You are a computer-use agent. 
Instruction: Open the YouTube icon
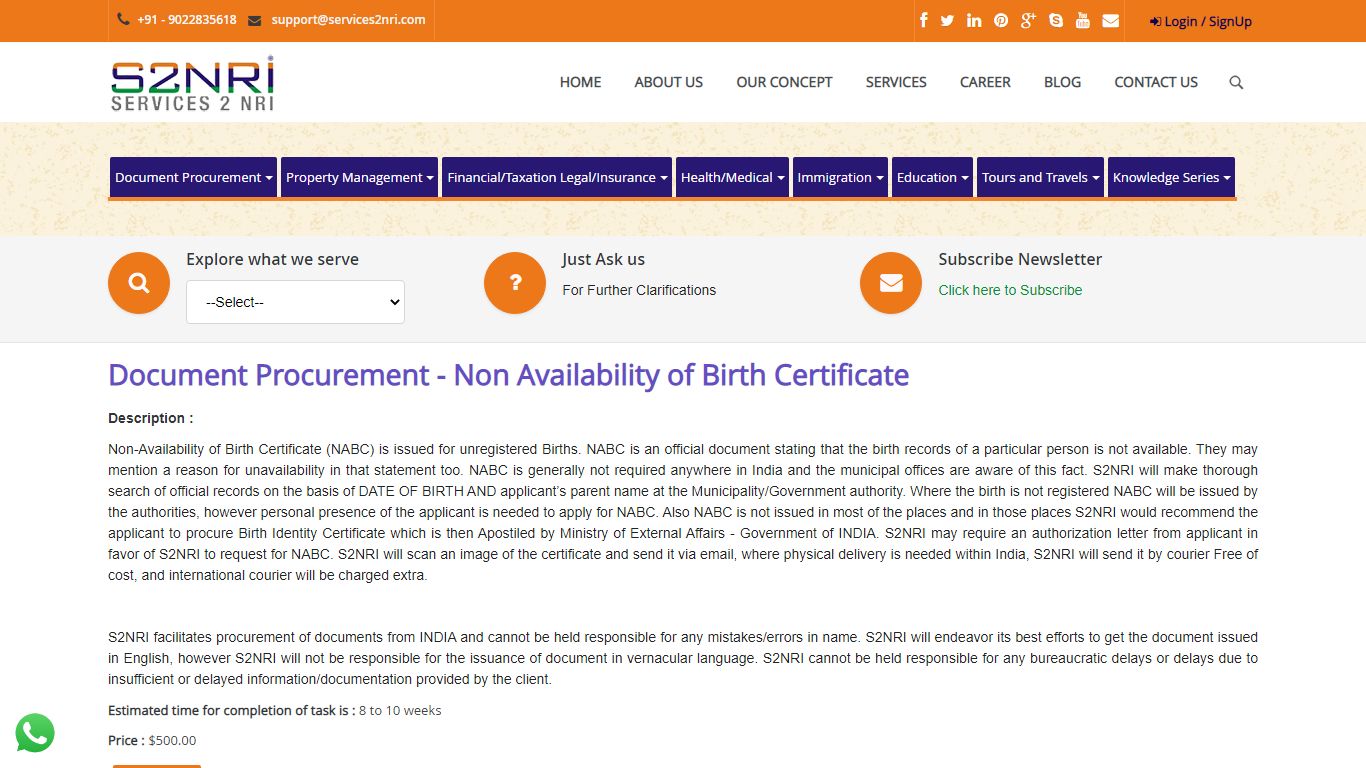point(1082,20)
